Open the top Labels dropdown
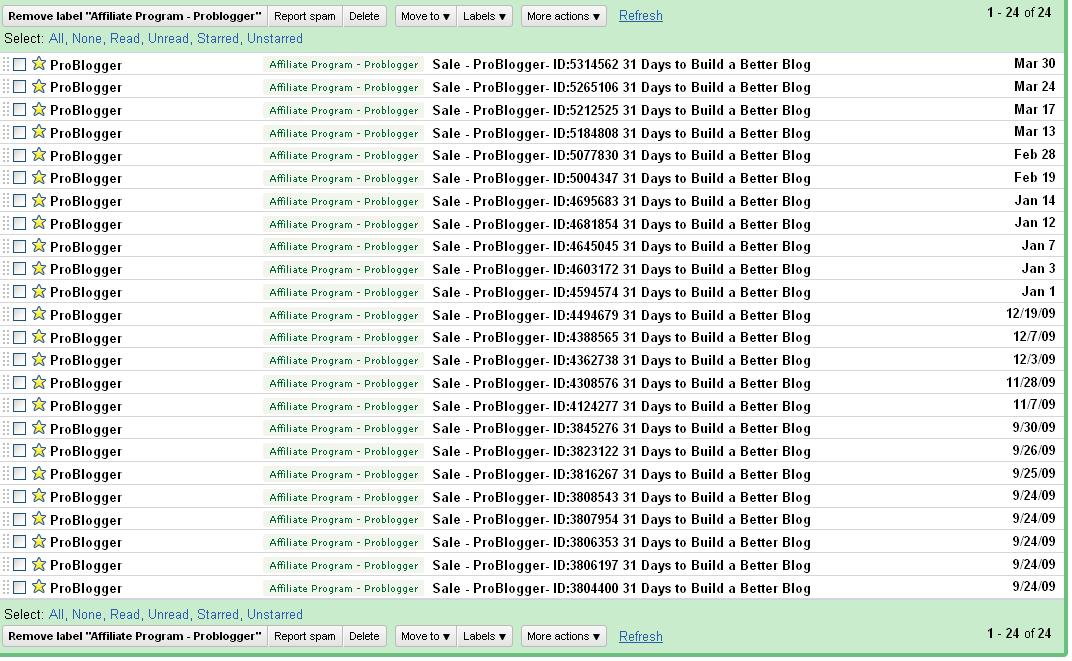1072x661 pixels. 484,16
